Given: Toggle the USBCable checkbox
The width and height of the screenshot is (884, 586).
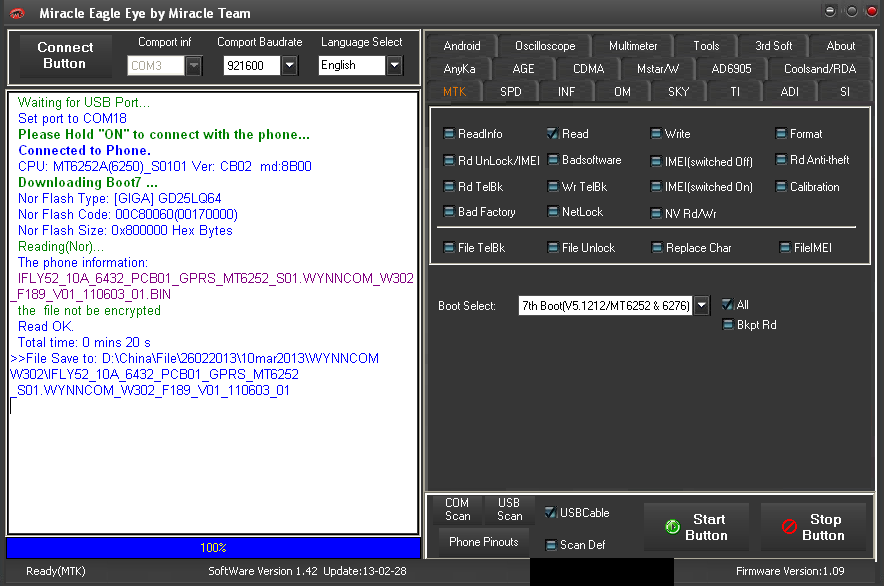Looking at the screenshot, I should 550,513.
